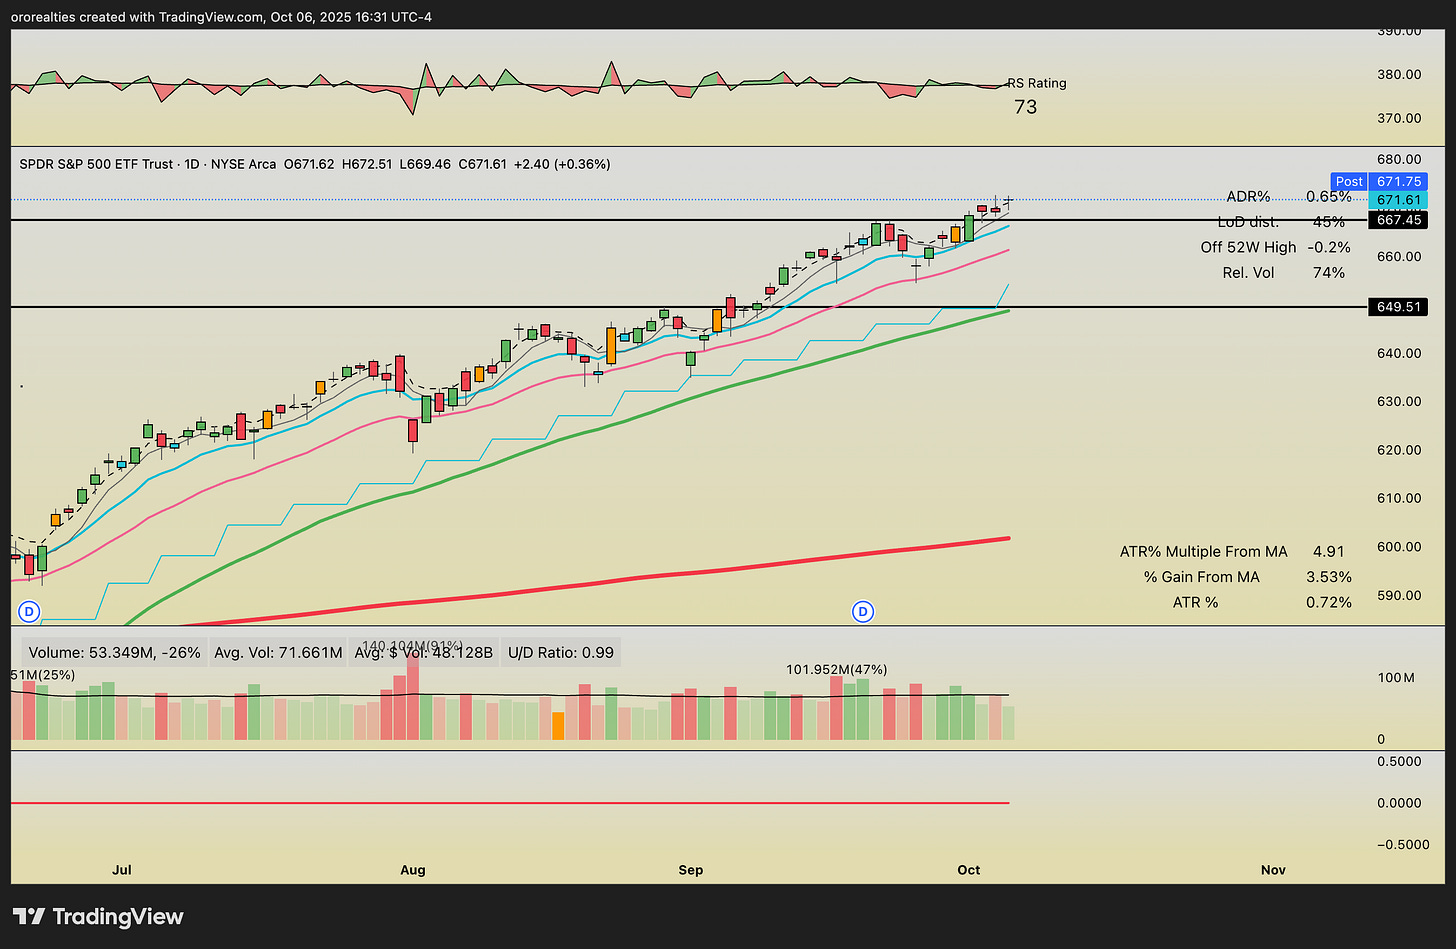Click the open value O671.62
Viewport: 1456px width, 949px height.
coord(309,164)
